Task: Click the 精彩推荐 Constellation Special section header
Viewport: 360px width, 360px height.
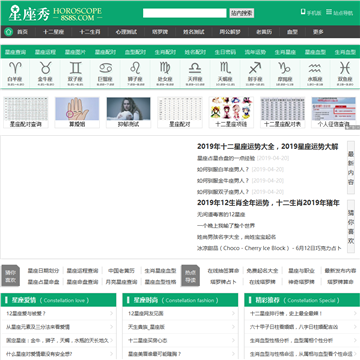Action: click(x=302, y=300)
